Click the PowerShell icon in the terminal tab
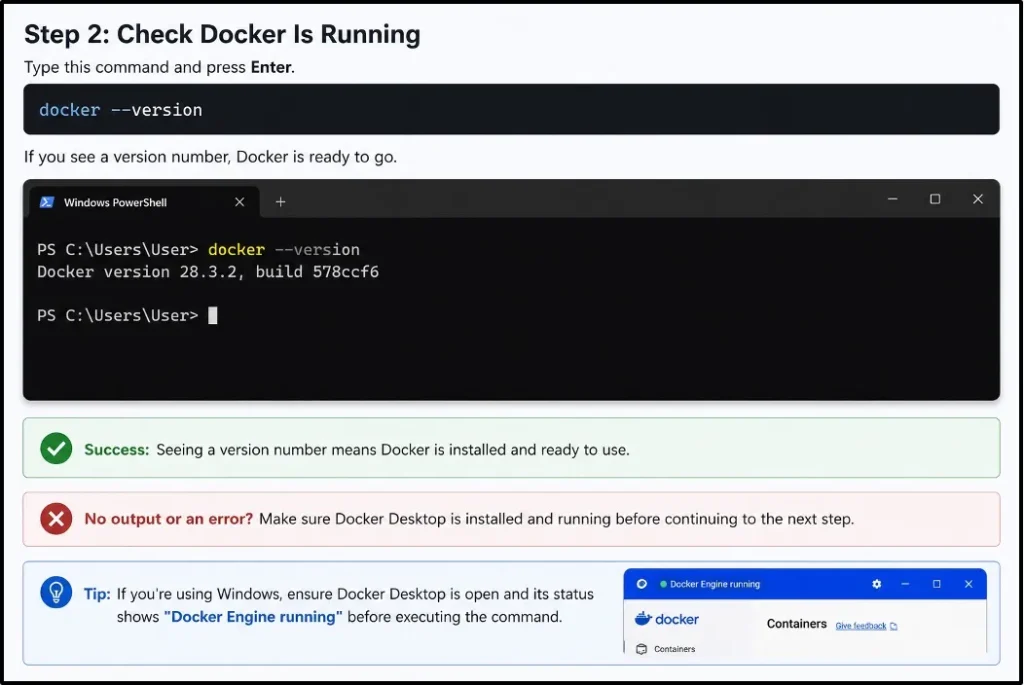The height and width of the screenshot is (685, 1024). pyautogui.click(x=46, y=202)
